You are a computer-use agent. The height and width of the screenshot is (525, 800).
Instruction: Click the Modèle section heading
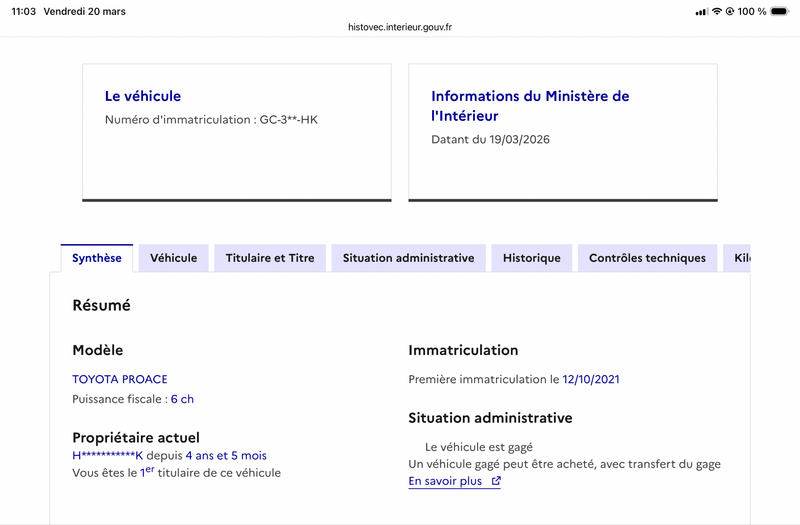pyautogui.click(x=97, y=350)
